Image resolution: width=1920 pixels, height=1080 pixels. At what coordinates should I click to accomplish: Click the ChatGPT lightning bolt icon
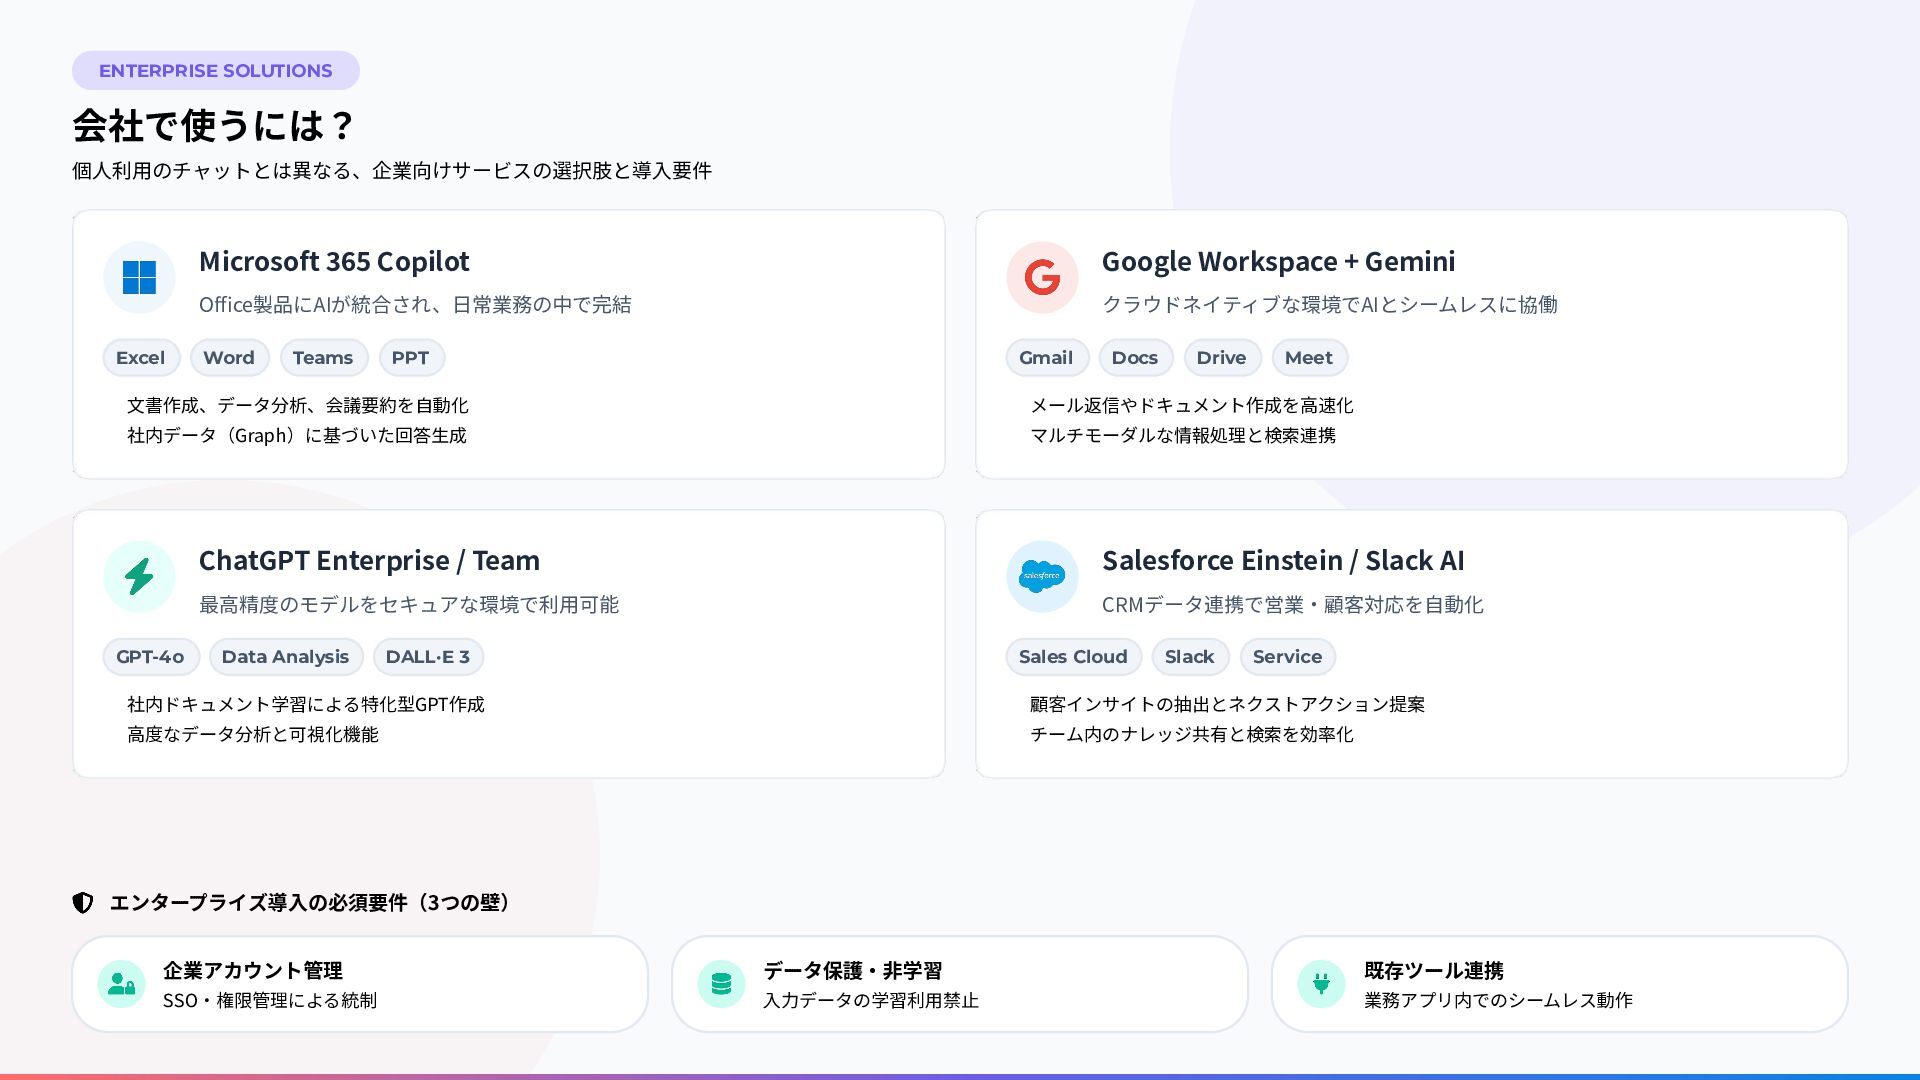[x=139, y=576]
